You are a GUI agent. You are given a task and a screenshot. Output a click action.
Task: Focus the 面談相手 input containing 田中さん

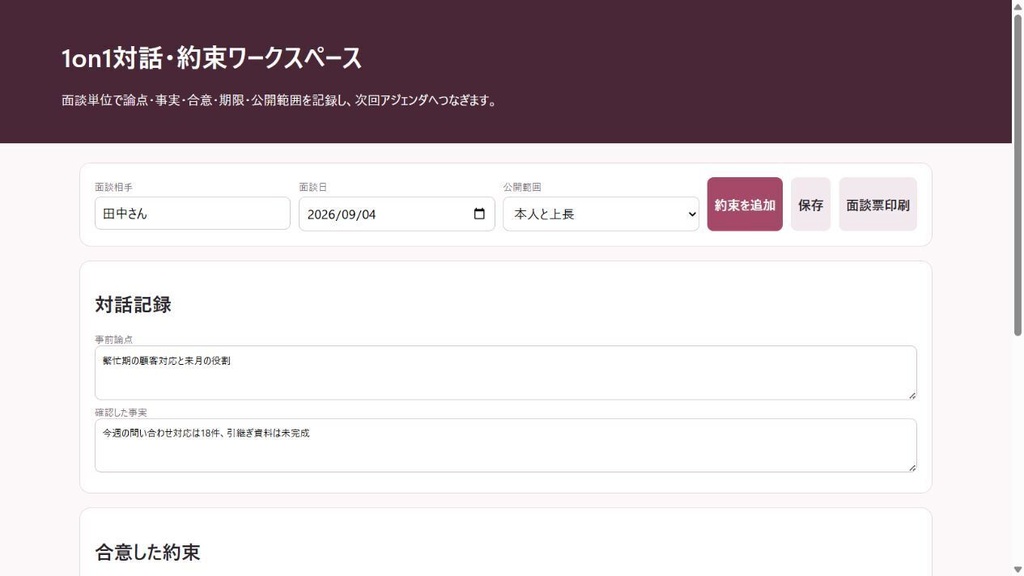tap(193, 214)
